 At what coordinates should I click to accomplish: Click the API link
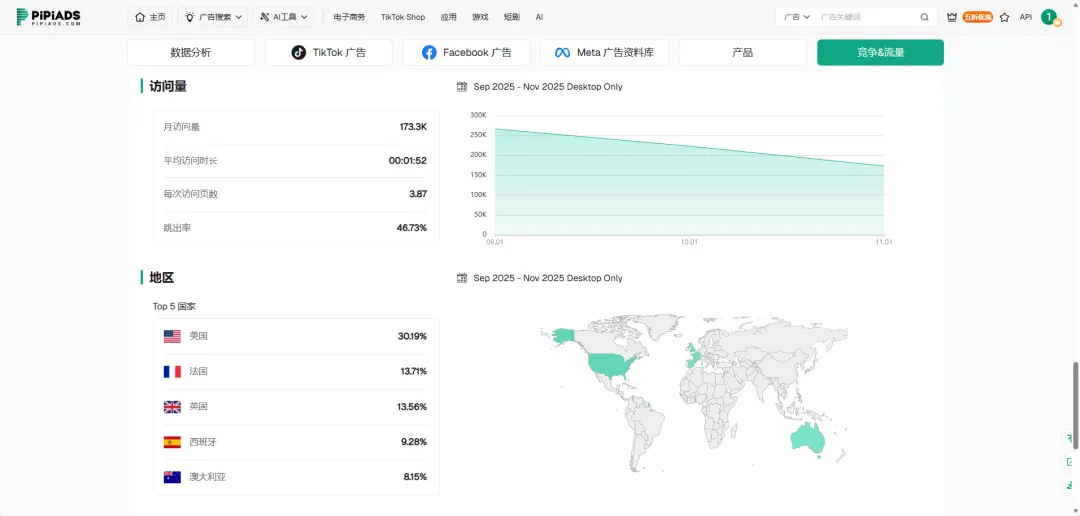pos(1025,17)
